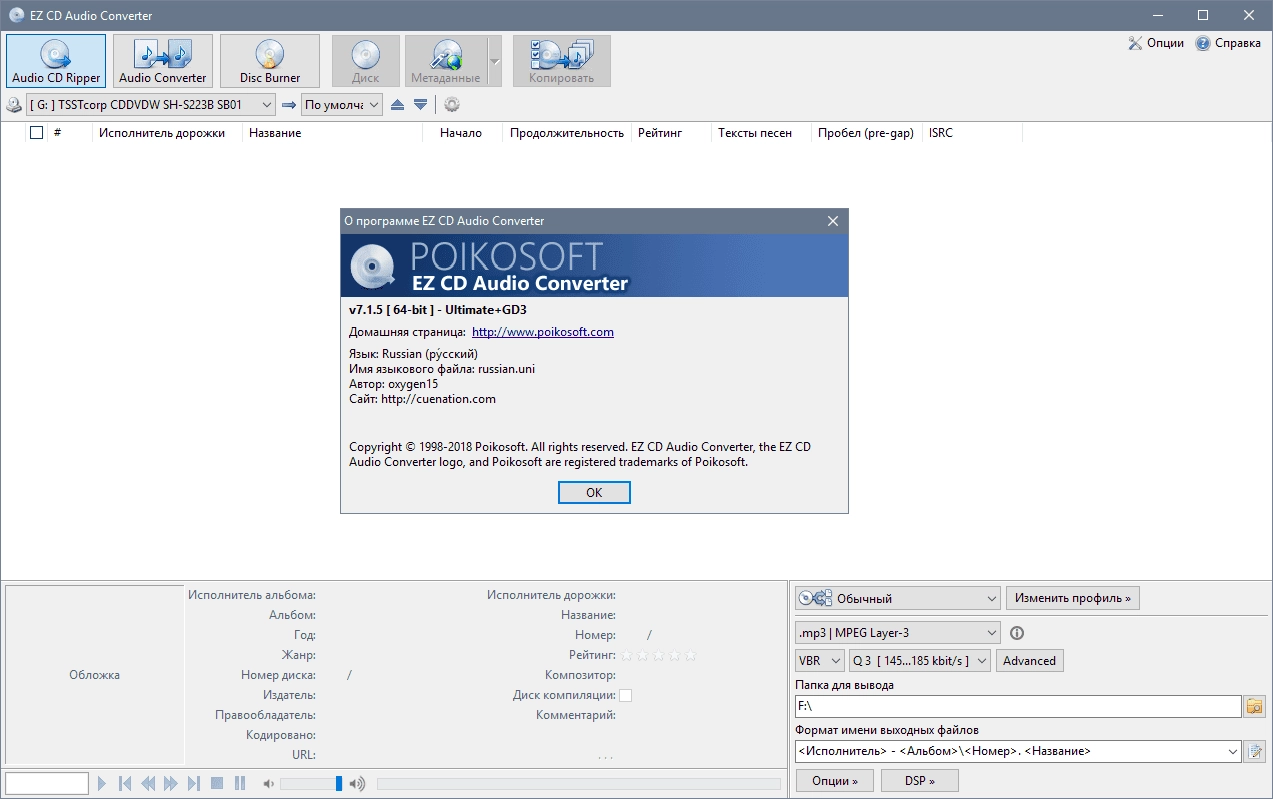The image size is (1273, 799).
Task: Click the load disc down-arrow icon
Action: coord(421,104)
